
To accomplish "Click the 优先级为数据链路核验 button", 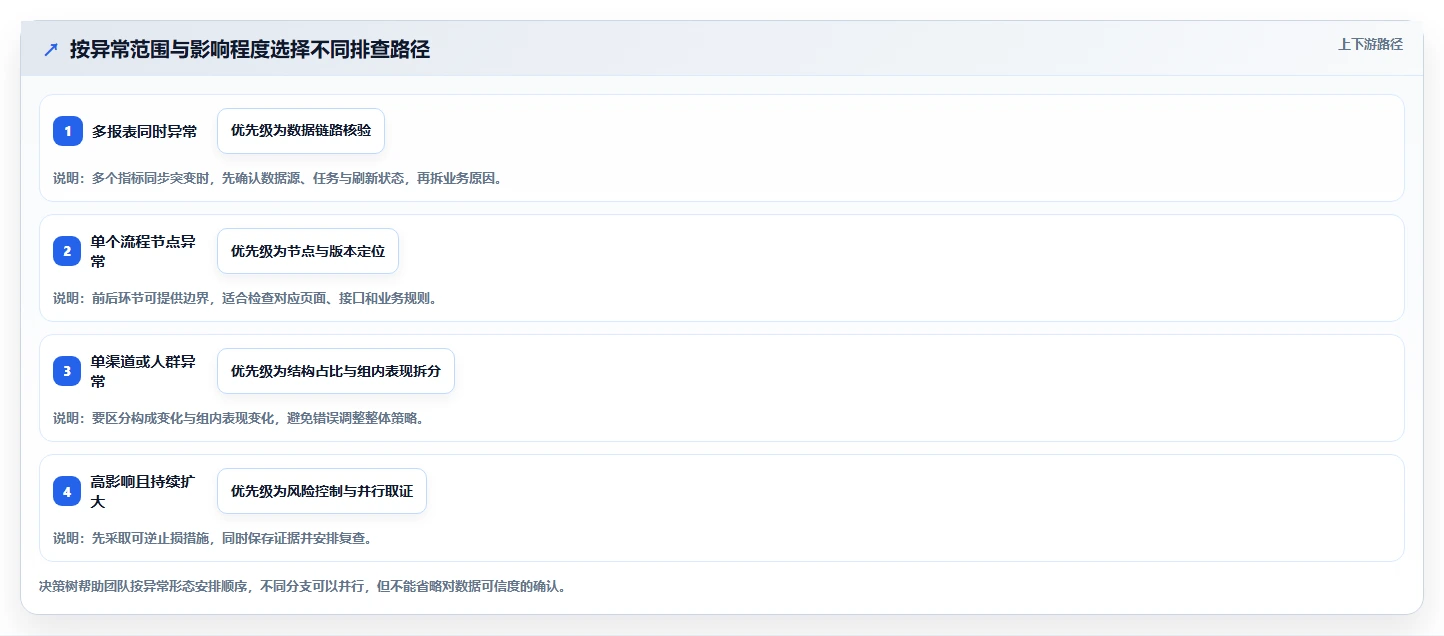I will 301,131.
